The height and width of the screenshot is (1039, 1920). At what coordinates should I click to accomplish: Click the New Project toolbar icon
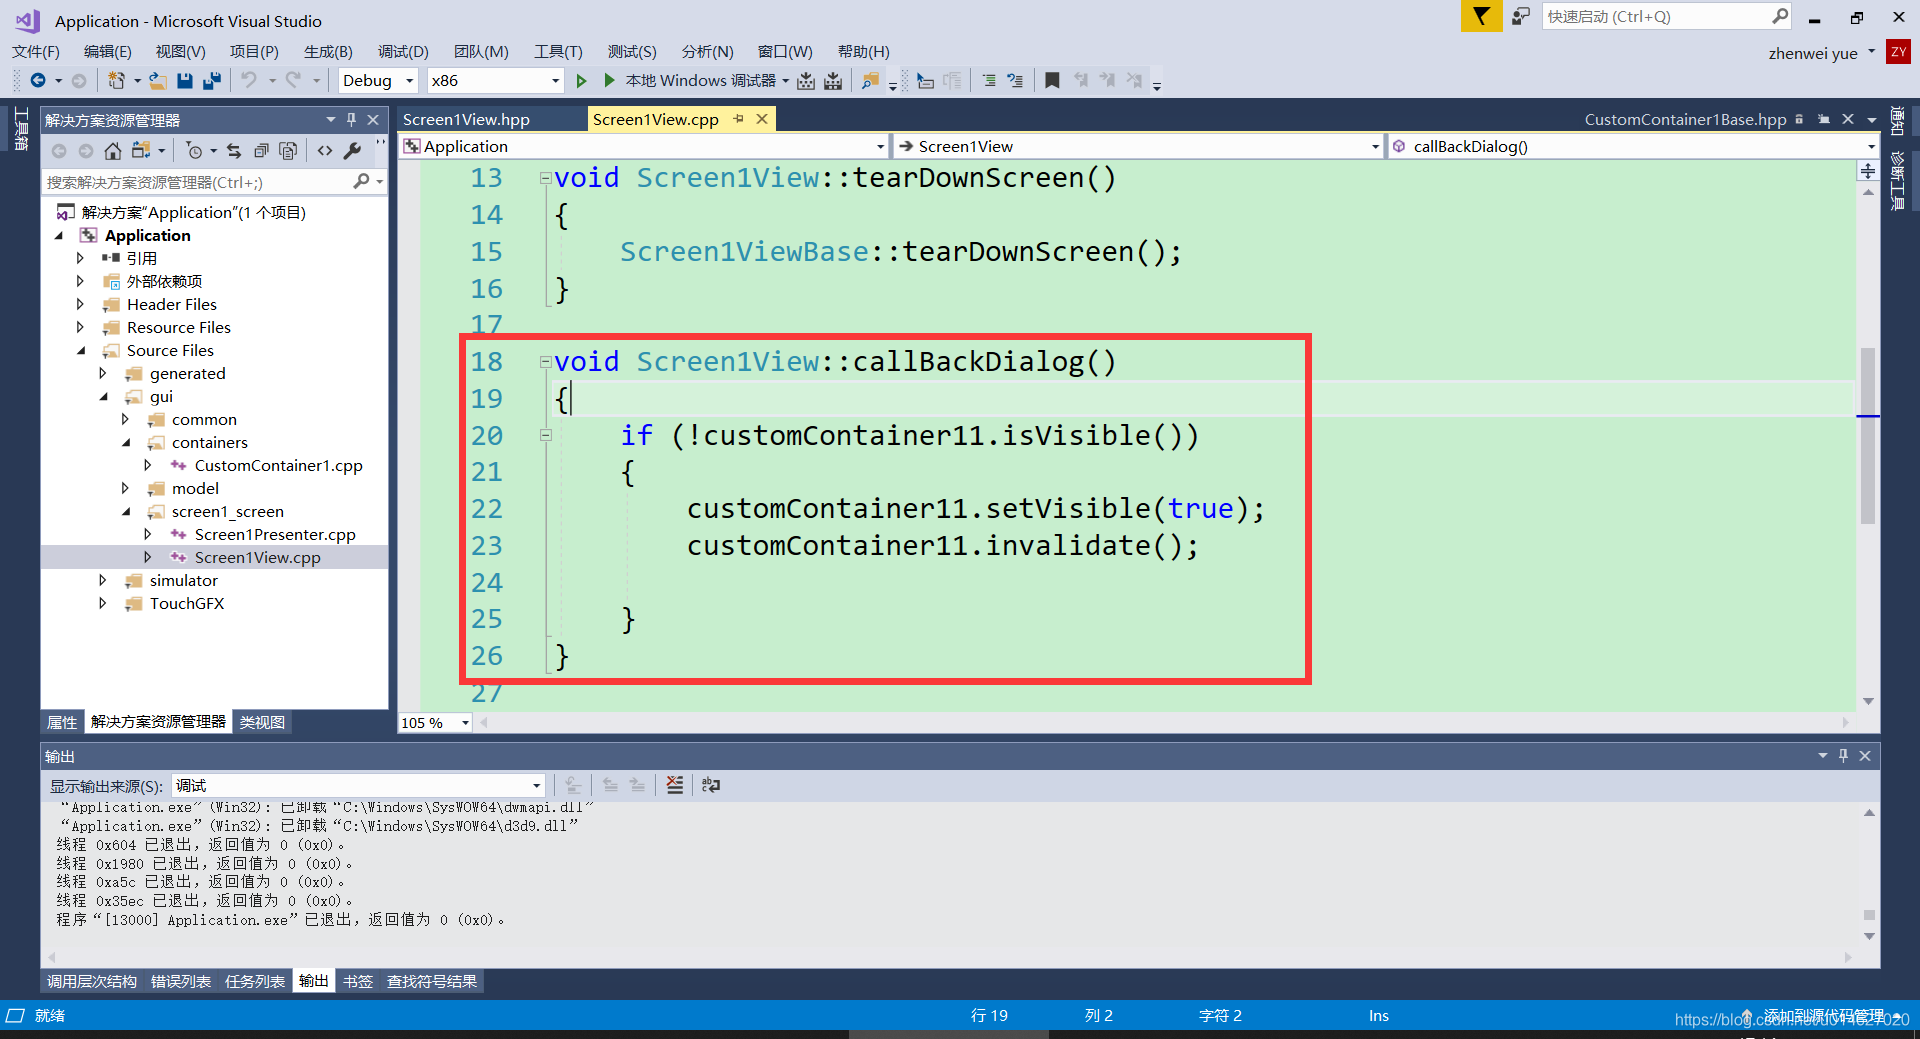(117, 80)
